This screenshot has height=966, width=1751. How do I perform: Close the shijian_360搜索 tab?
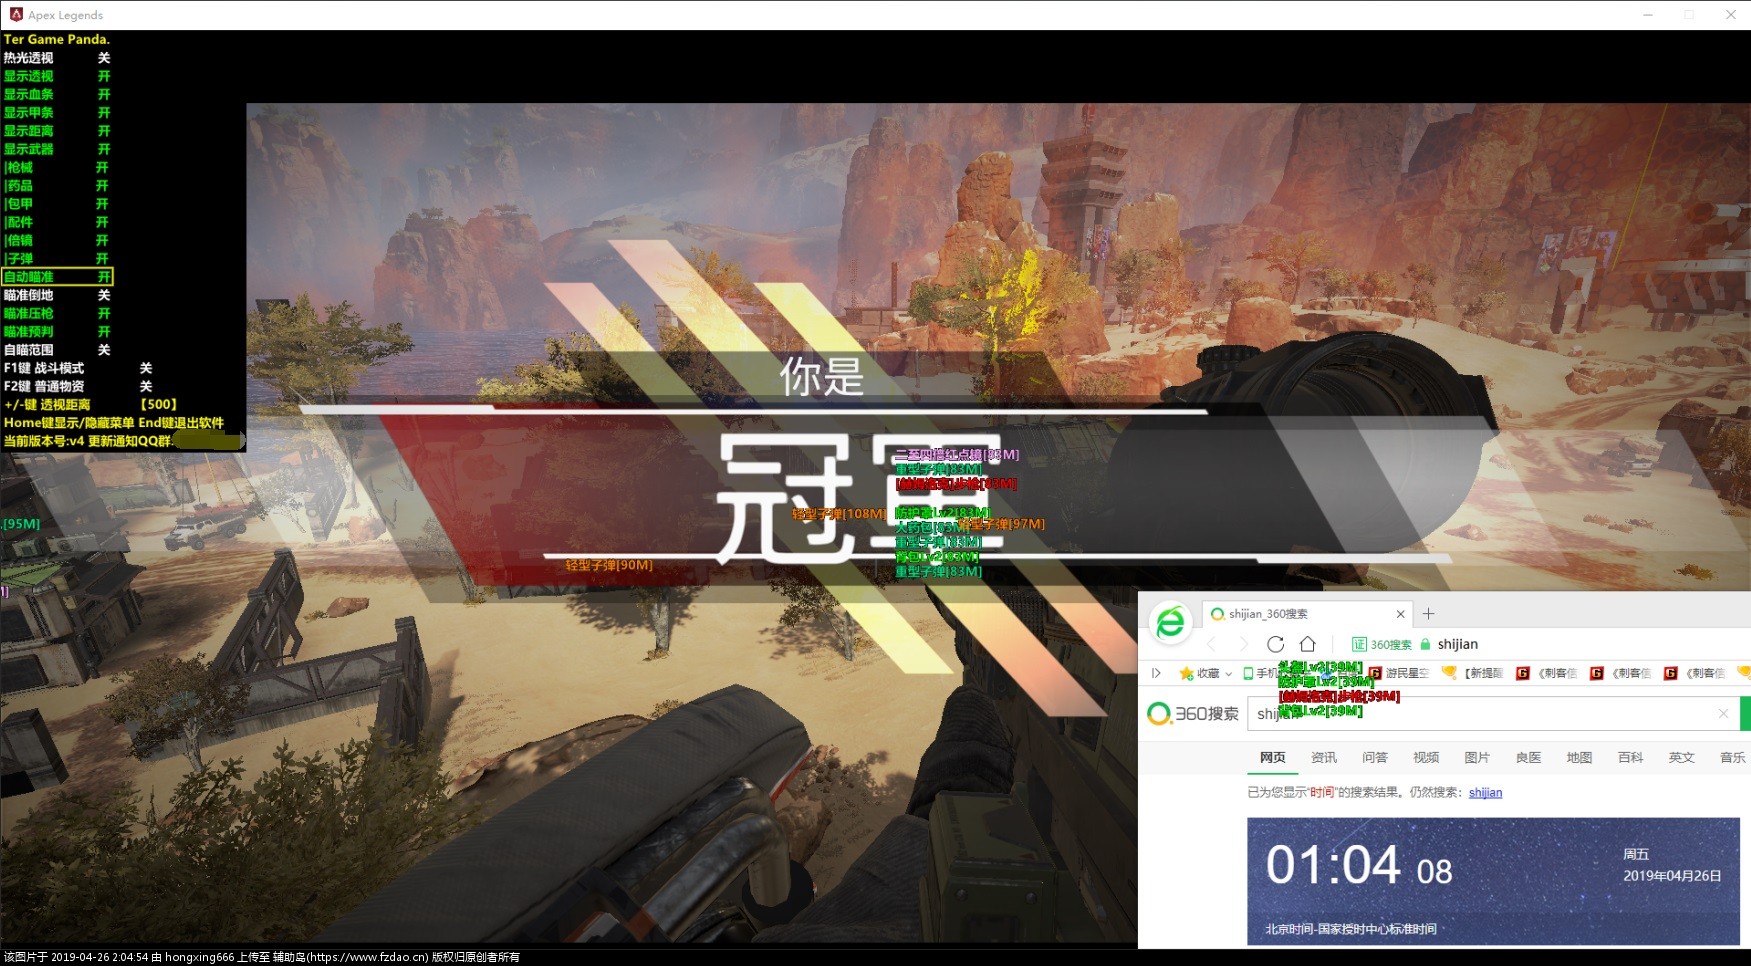(1400, 614)
